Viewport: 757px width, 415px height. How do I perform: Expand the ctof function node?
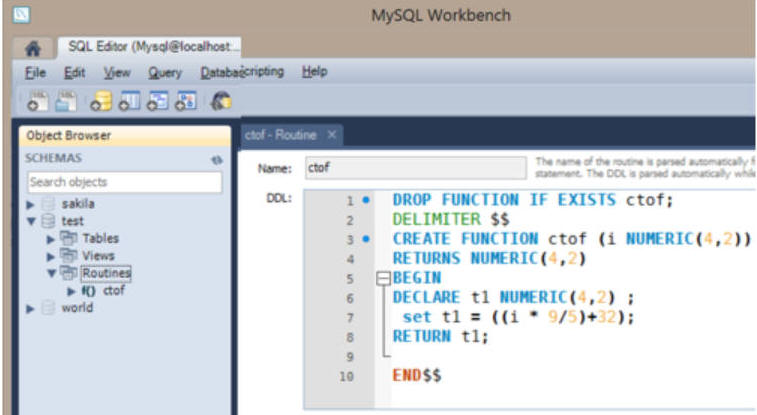tap(71, 291)
